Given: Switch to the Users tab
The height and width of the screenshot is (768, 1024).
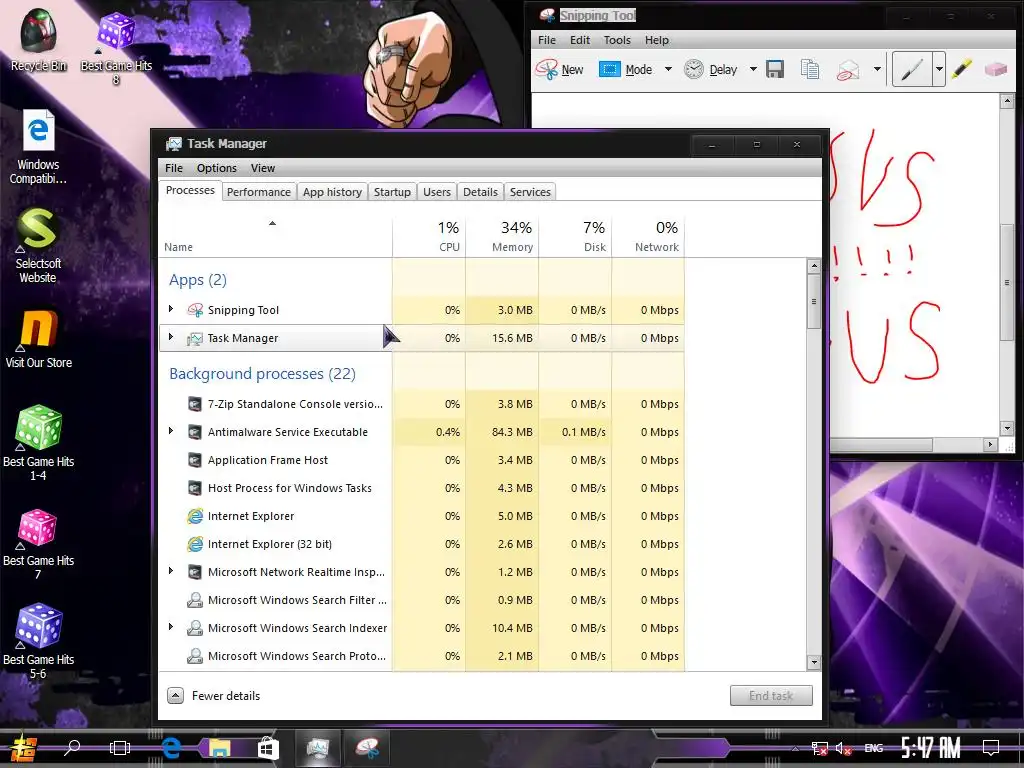Looking at the screenshot, I should 436,192.
